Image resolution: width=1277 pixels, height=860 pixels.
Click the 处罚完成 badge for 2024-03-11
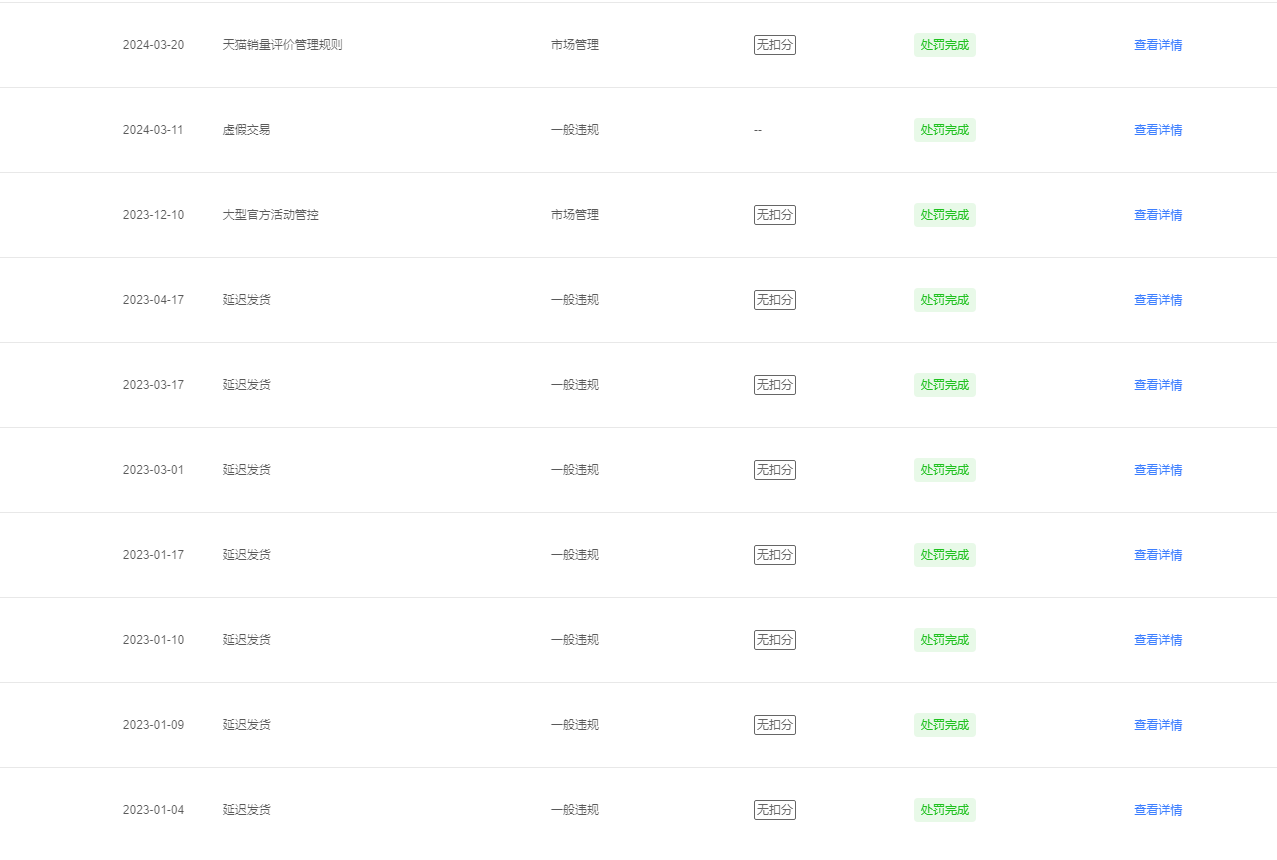point(945,130)
